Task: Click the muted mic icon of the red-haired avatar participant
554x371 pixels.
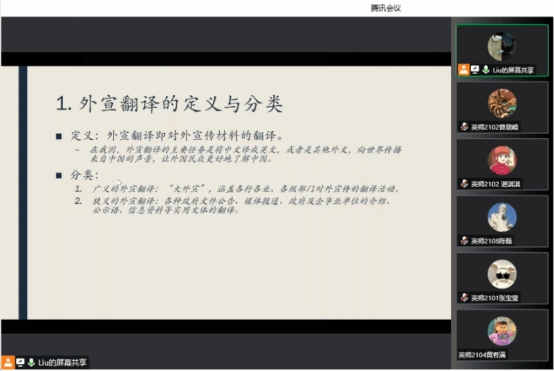Action: pos(465,183)
